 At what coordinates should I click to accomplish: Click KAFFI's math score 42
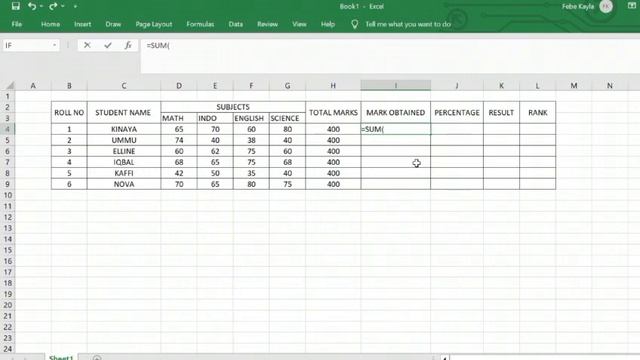pos(179,173)
